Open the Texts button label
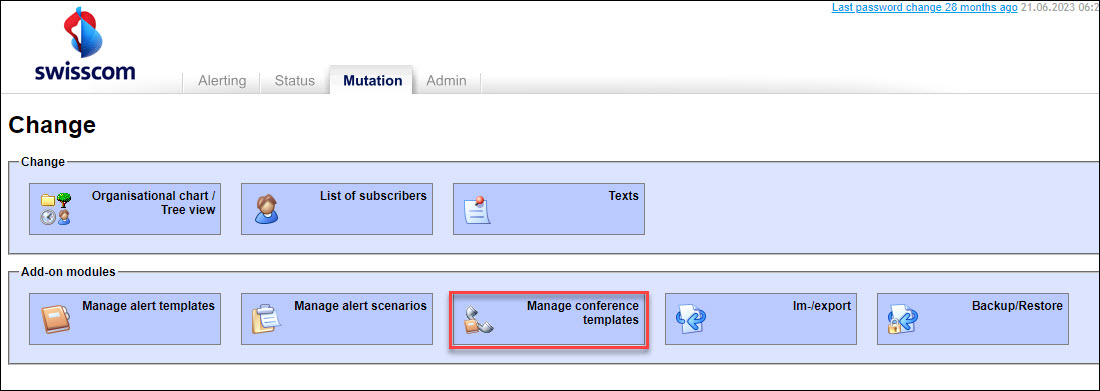1100x391 pixels. click(x=624, y=196)
